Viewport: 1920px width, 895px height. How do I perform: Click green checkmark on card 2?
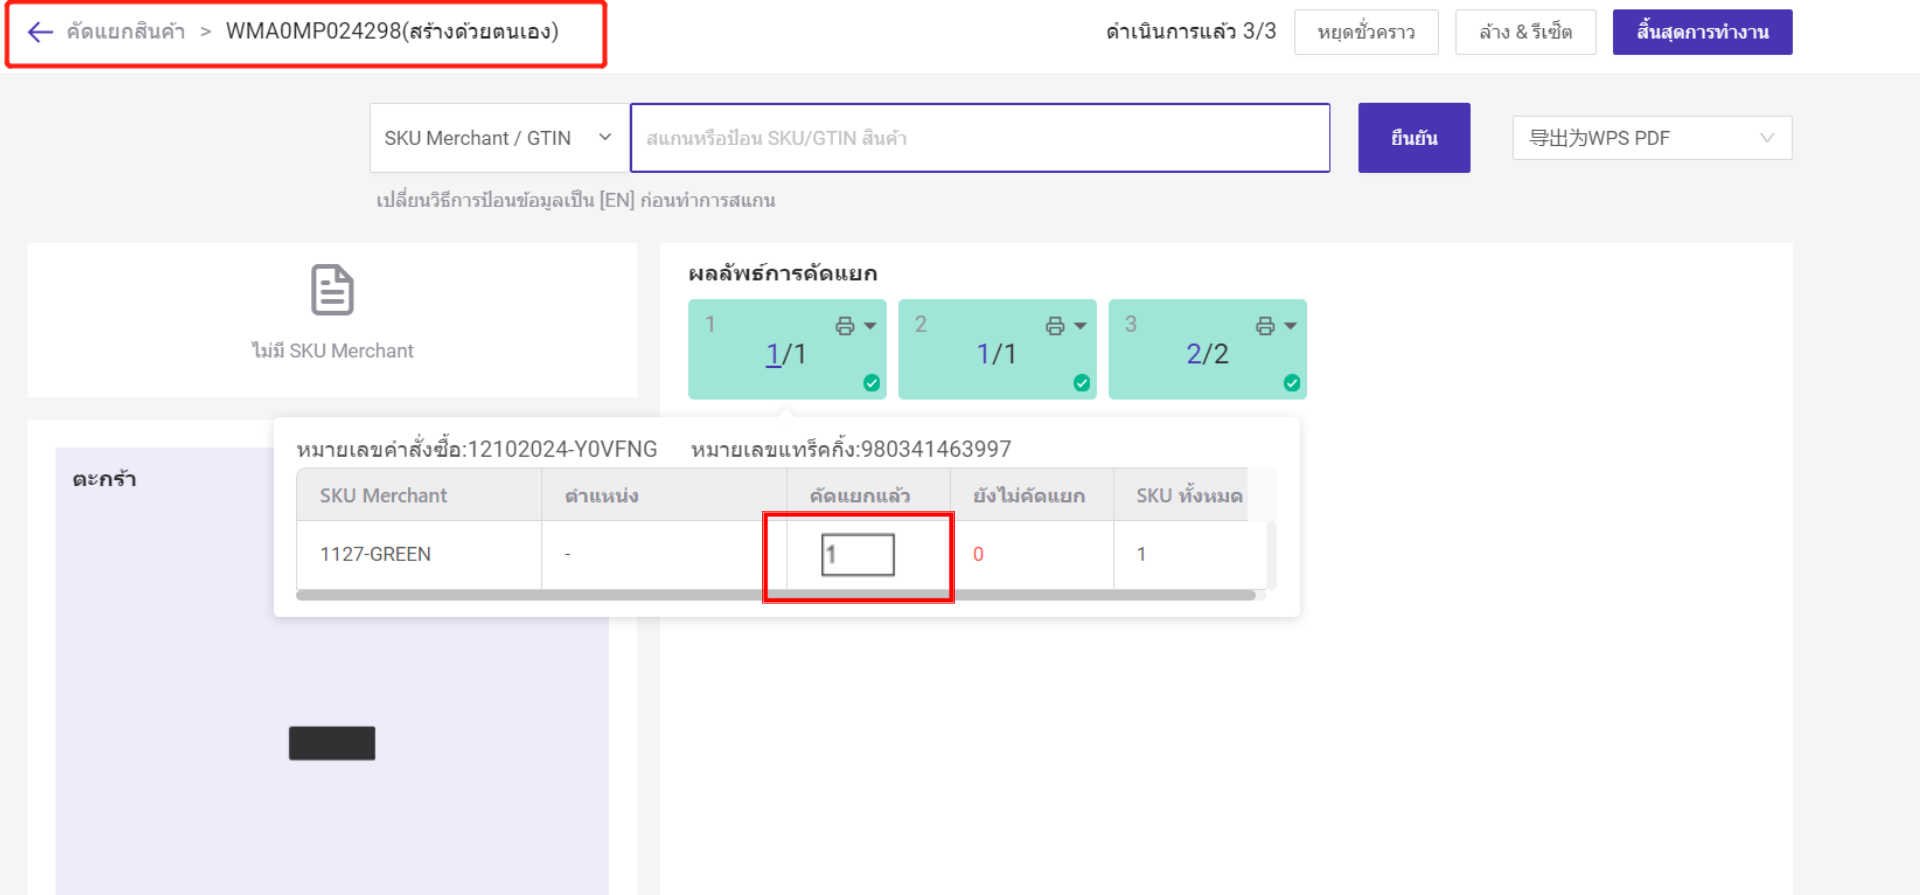(x=1082, y=383)
